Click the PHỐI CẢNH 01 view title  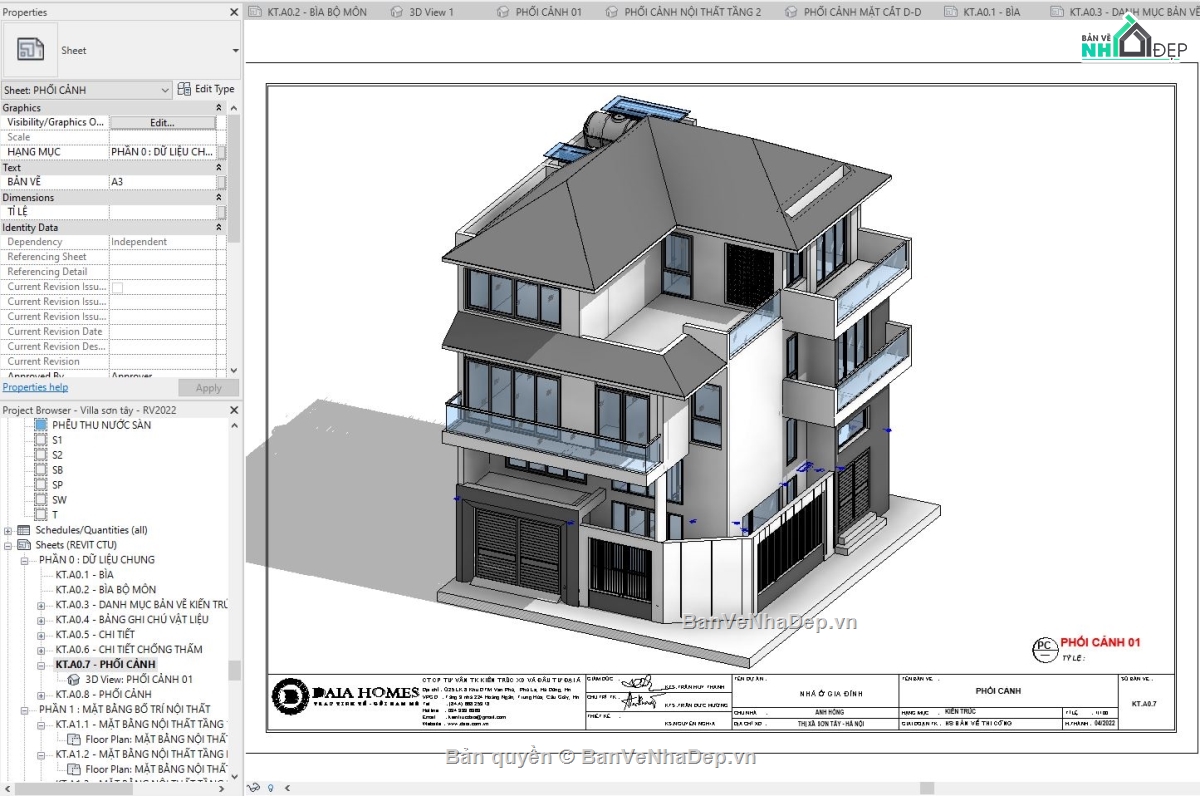[1100, 642]
